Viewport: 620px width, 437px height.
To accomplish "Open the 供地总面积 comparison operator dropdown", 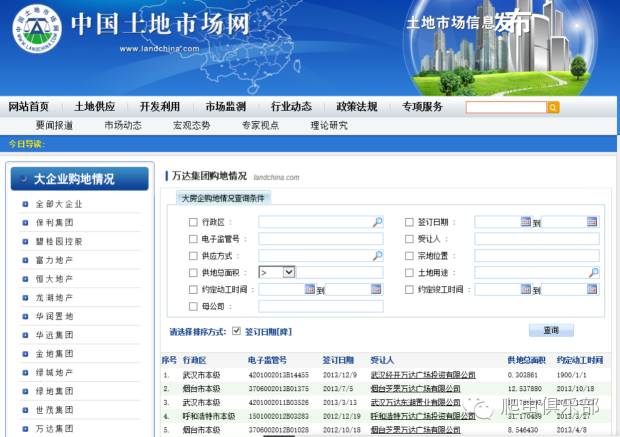I will click(x=277, y=272).
